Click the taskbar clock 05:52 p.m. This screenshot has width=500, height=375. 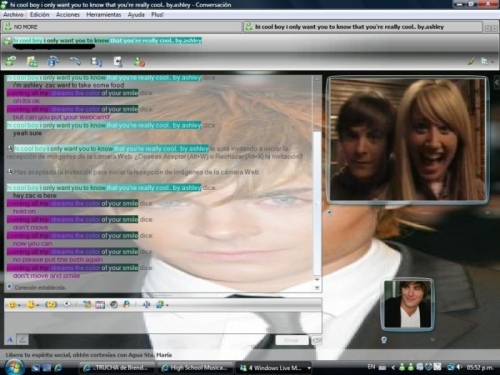click(480, 367)
